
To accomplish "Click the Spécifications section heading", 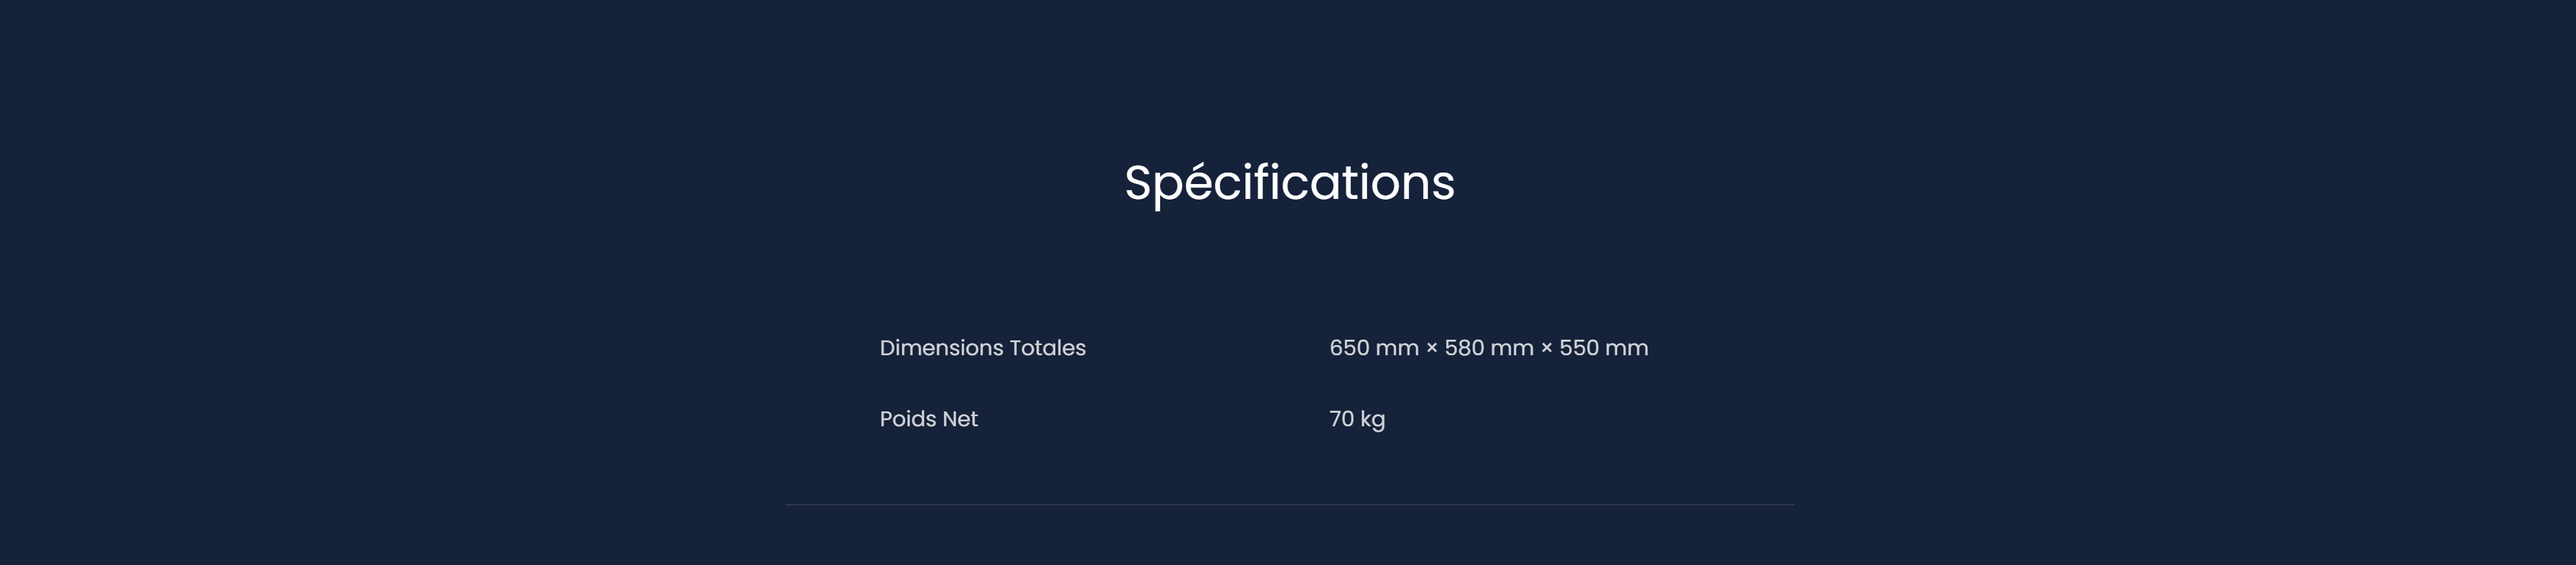I will tap(1288, 183).
